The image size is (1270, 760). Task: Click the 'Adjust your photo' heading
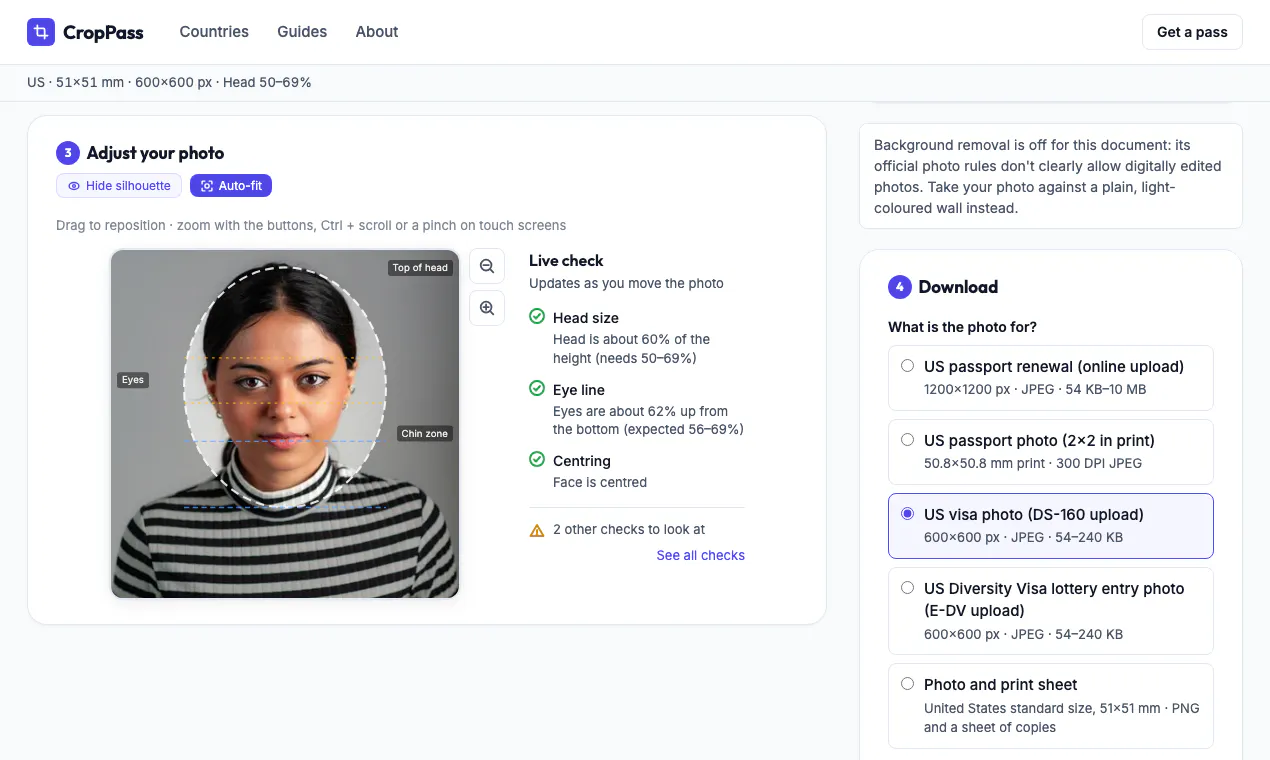155,153
